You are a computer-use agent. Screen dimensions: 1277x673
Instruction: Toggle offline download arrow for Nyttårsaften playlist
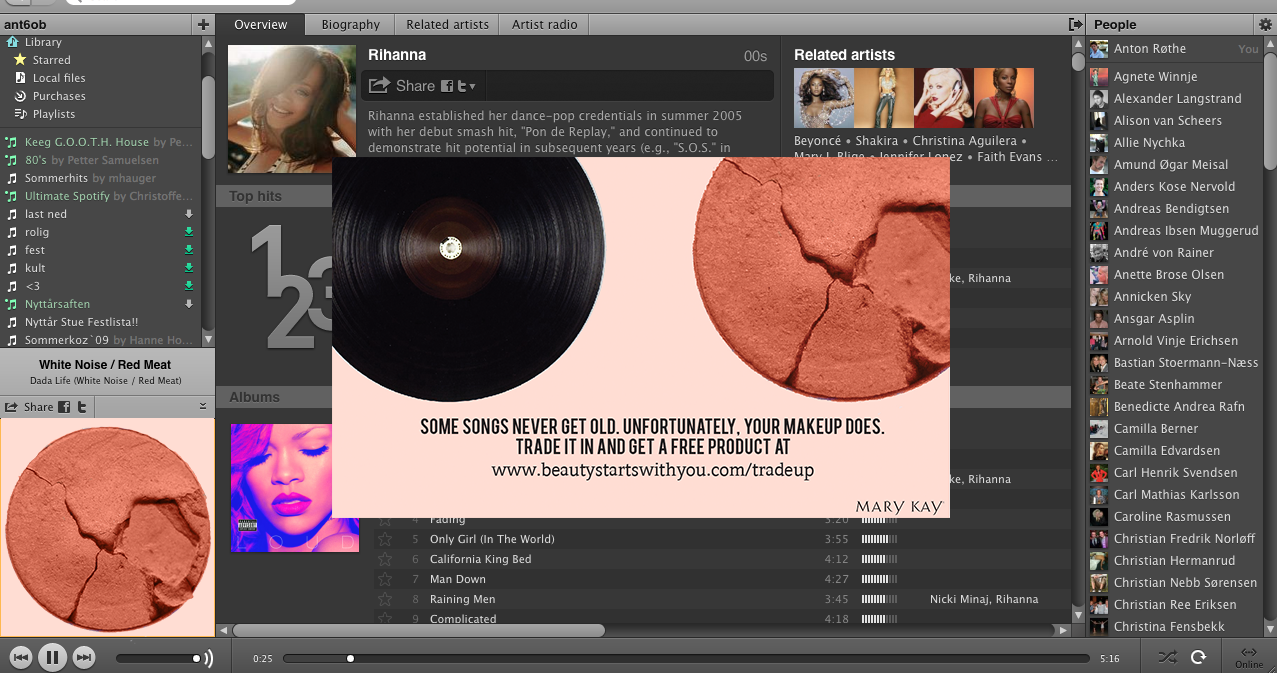(189, 304)
